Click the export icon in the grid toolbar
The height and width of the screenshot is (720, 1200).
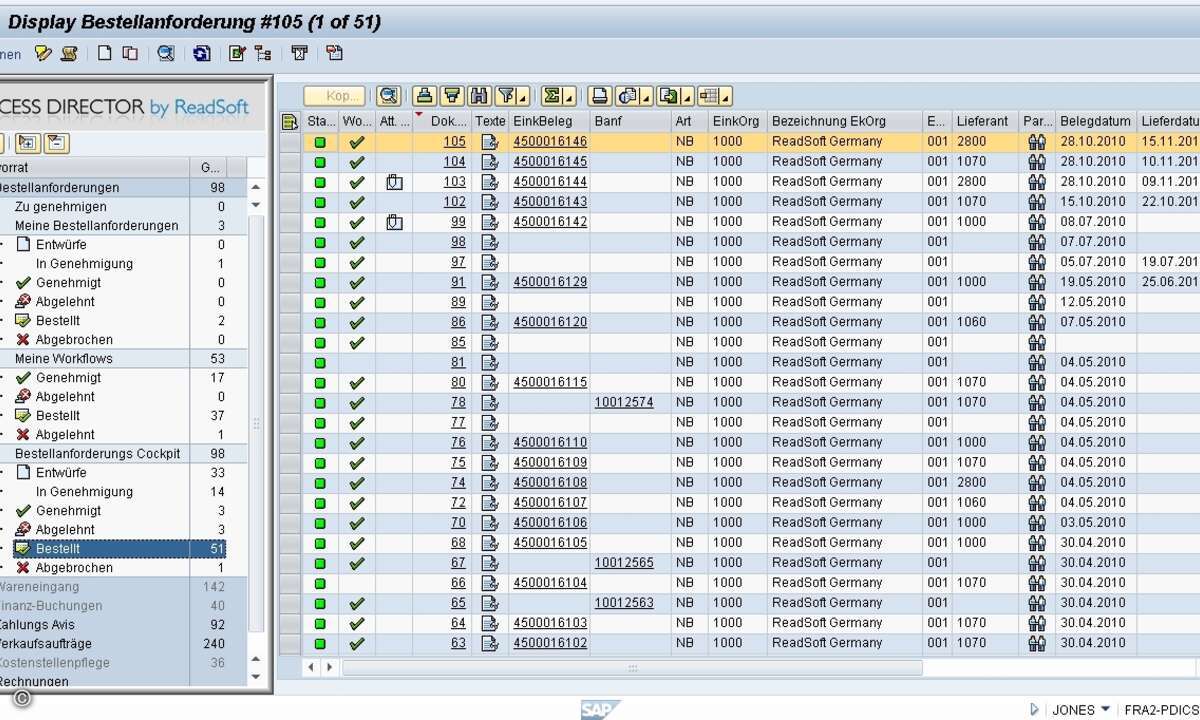tap(668, 96)
